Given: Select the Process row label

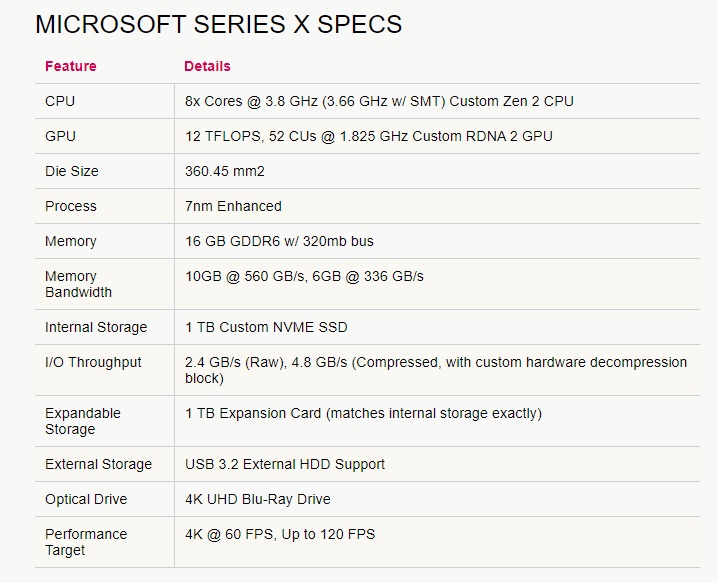Looking at the screenshot, I should pos(71,206).
